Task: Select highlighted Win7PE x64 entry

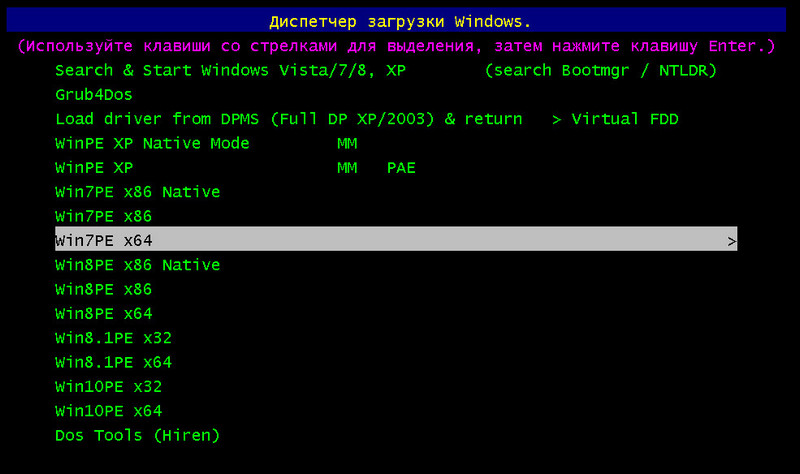Action: (x=396, y=239)
